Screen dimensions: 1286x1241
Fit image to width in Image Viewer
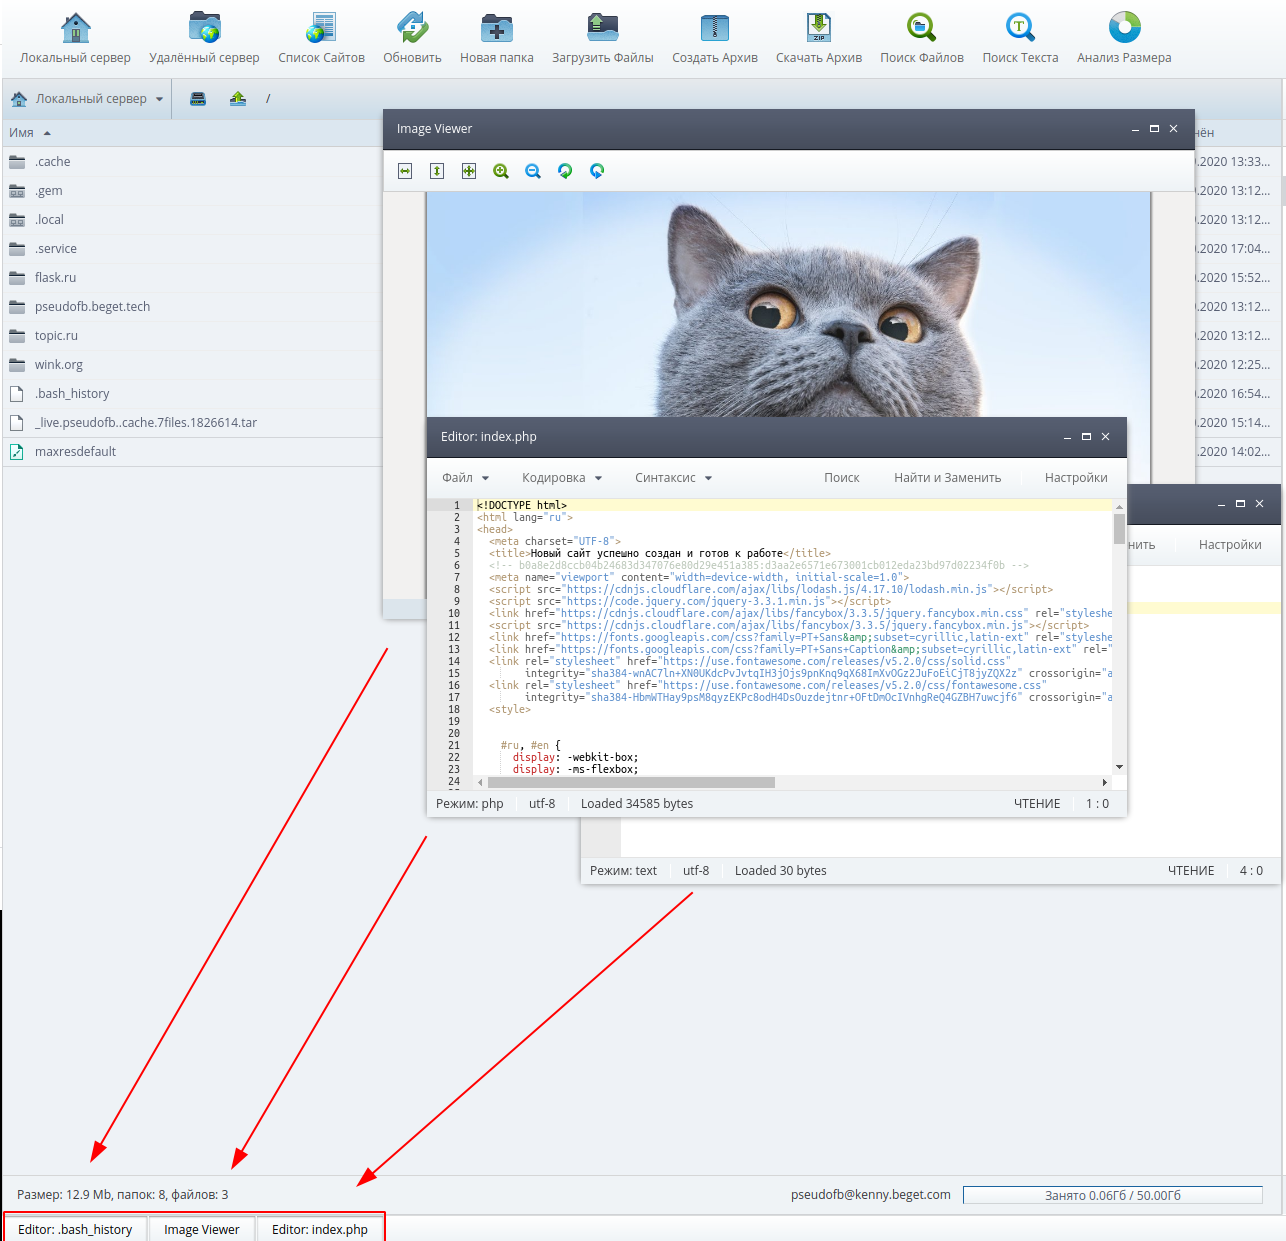405,171
